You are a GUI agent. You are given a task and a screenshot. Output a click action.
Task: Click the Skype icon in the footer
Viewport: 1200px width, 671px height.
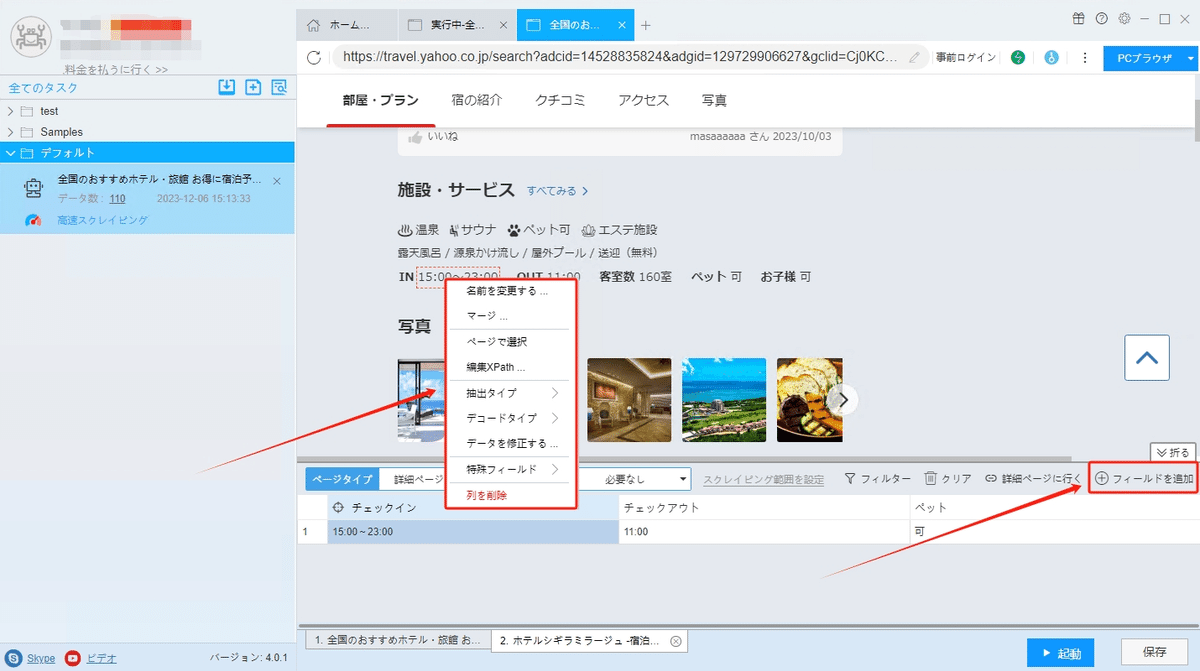point(13,658)
